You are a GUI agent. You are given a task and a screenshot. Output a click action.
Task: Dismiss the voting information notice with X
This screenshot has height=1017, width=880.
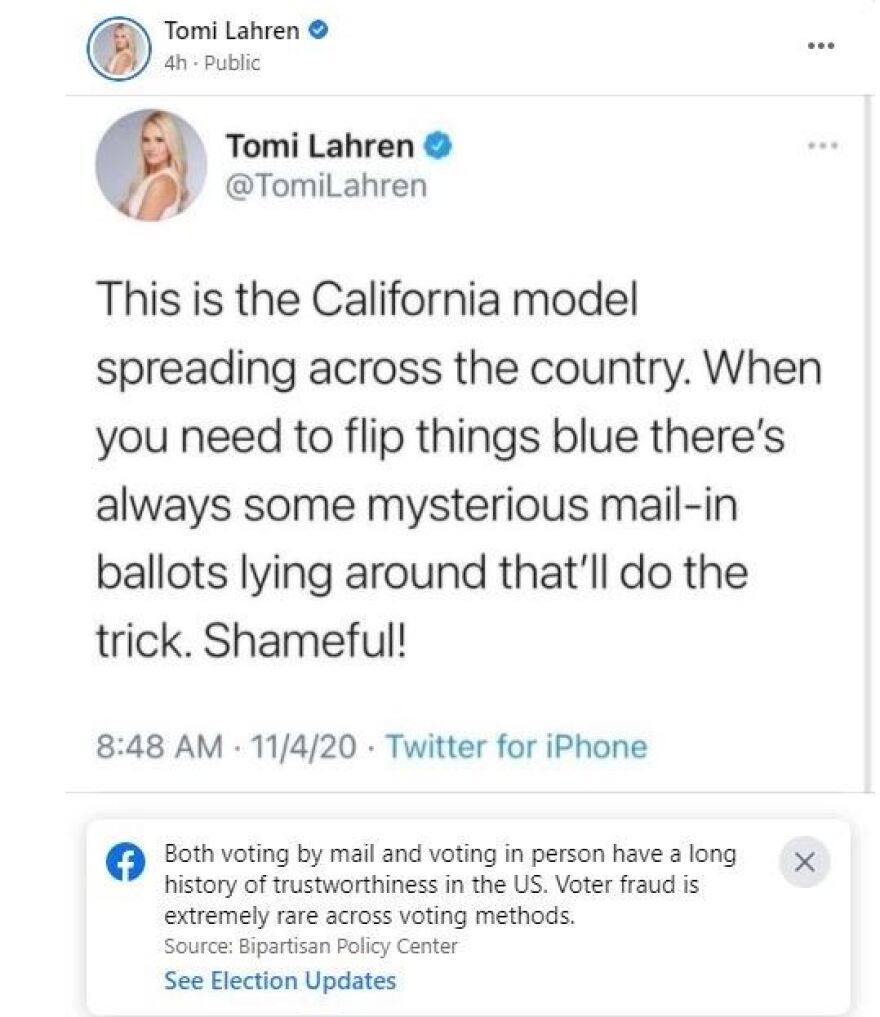(804, 863)
